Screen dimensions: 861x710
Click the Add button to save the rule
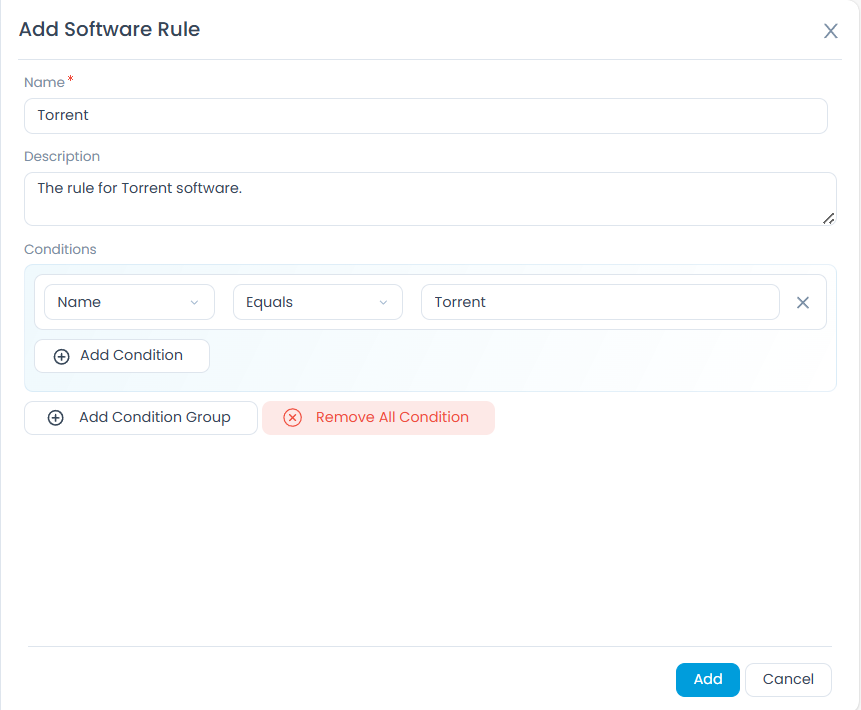click(707, 679)
